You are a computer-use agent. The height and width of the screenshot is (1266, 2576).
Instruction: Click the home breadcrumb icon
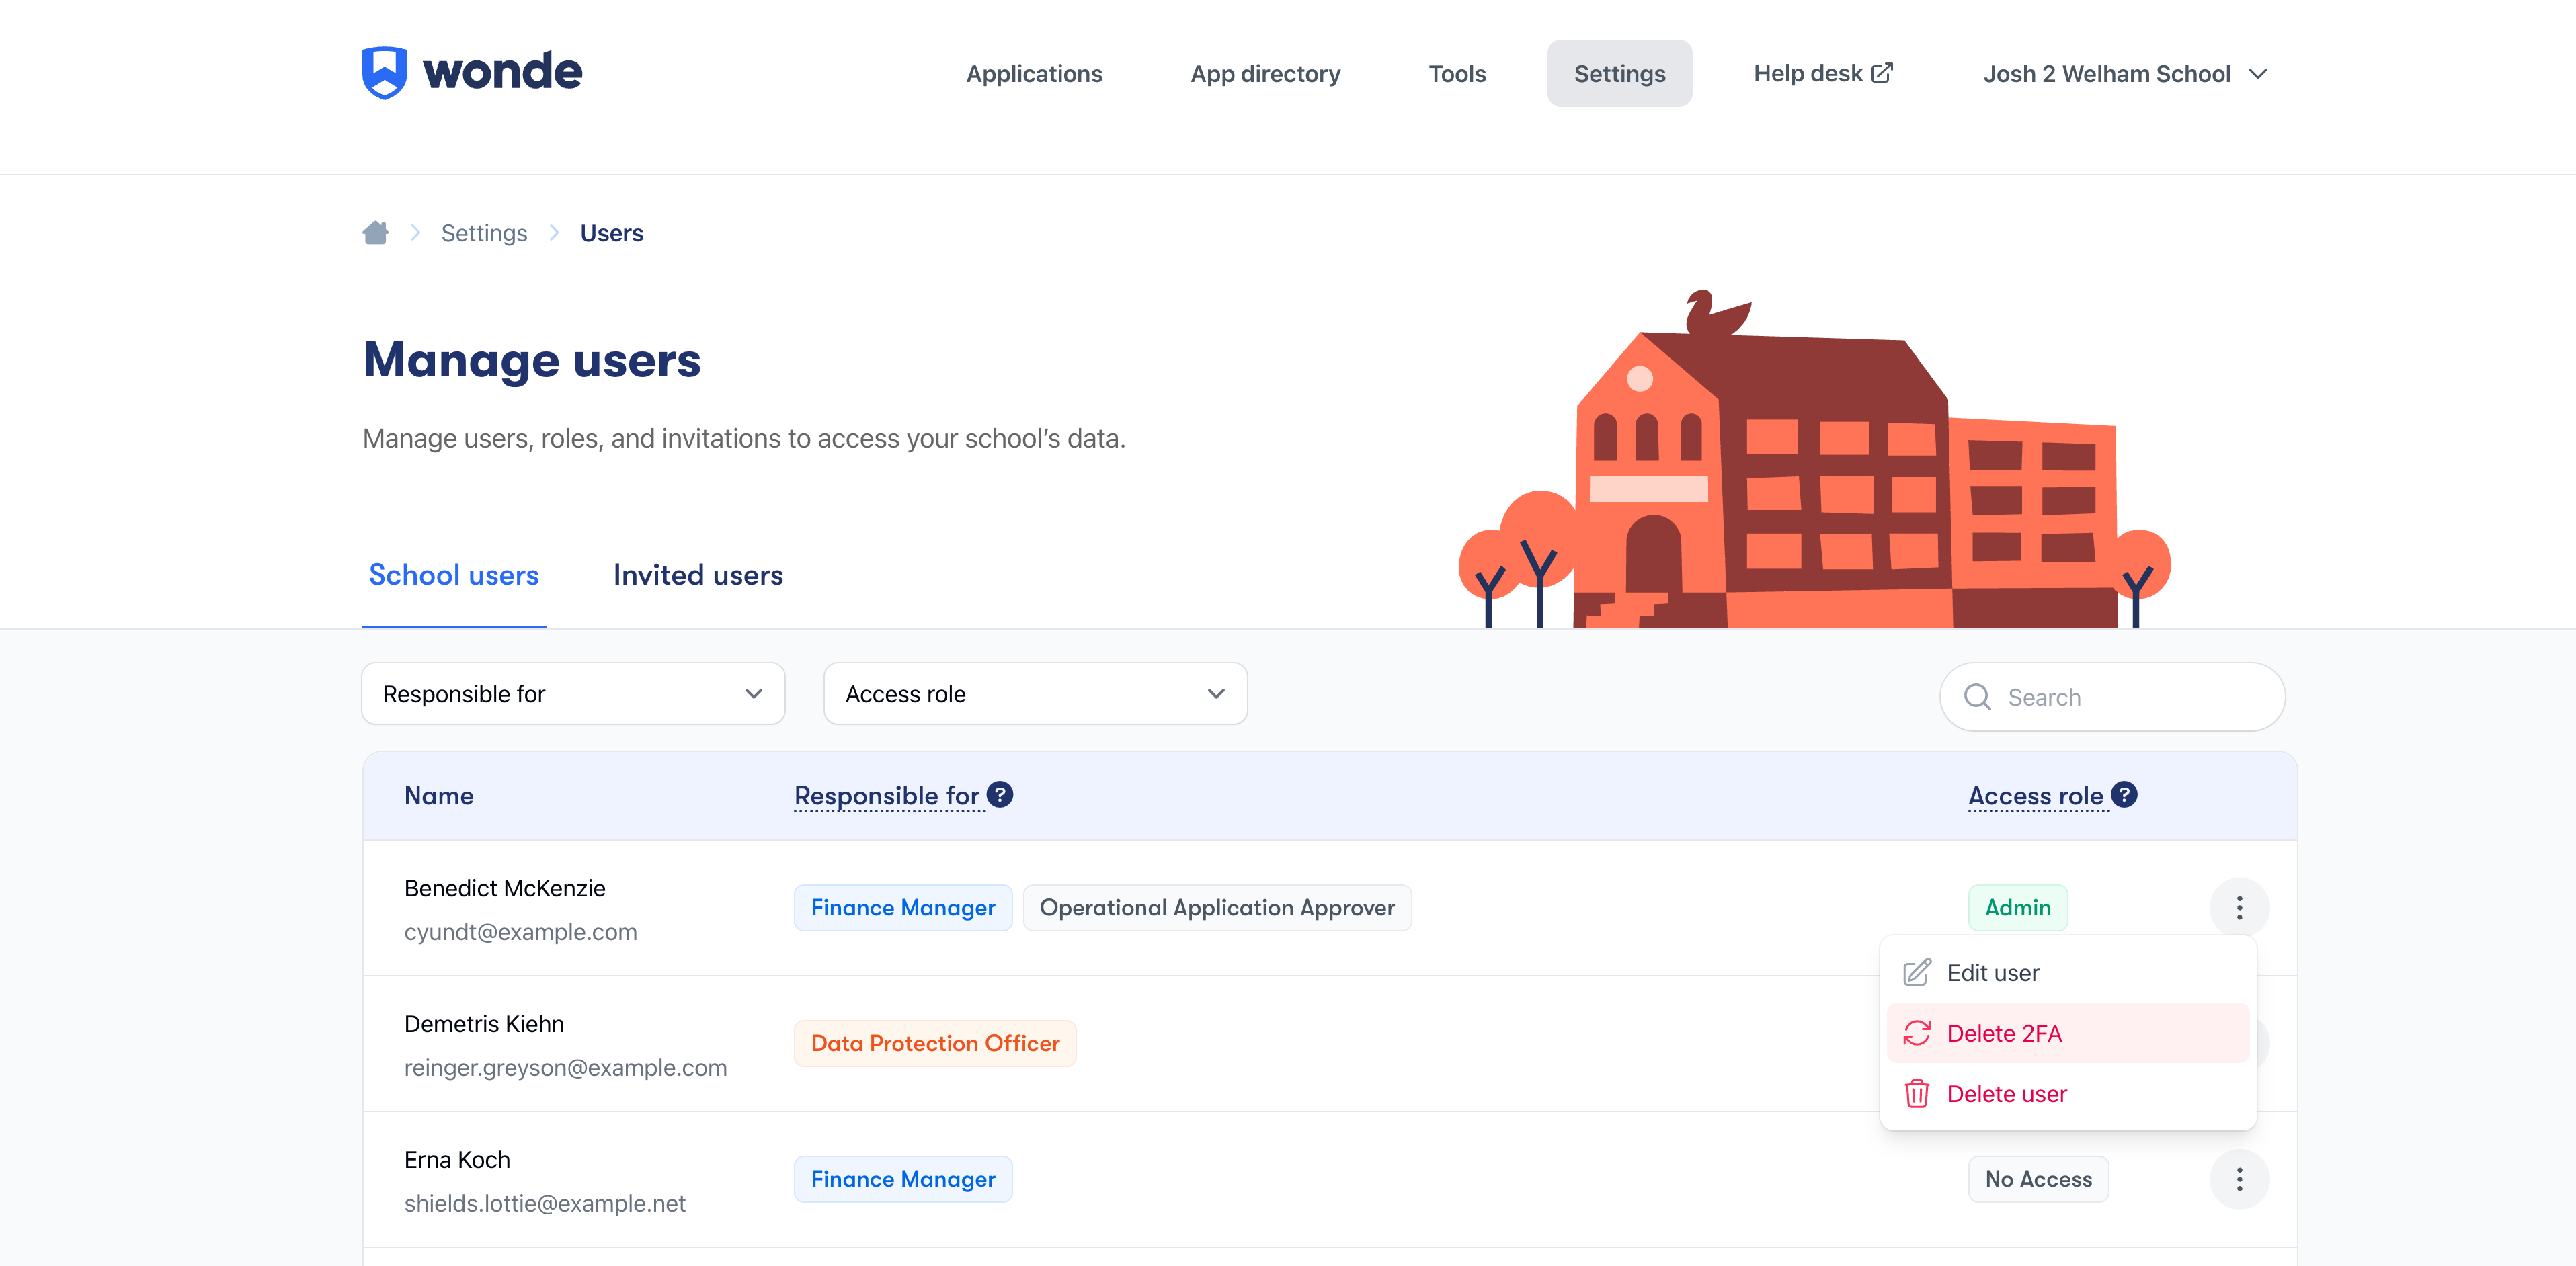(x=376, y=233)
